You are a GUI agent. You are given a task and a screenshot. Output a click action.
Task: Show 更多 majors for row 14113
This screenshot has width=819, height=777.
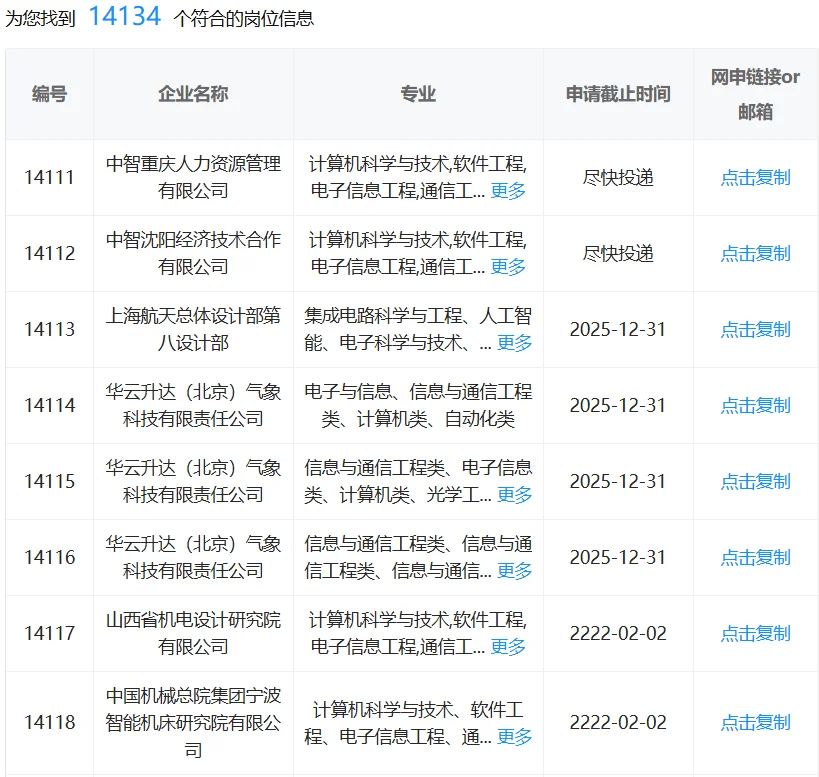point(514,343)
